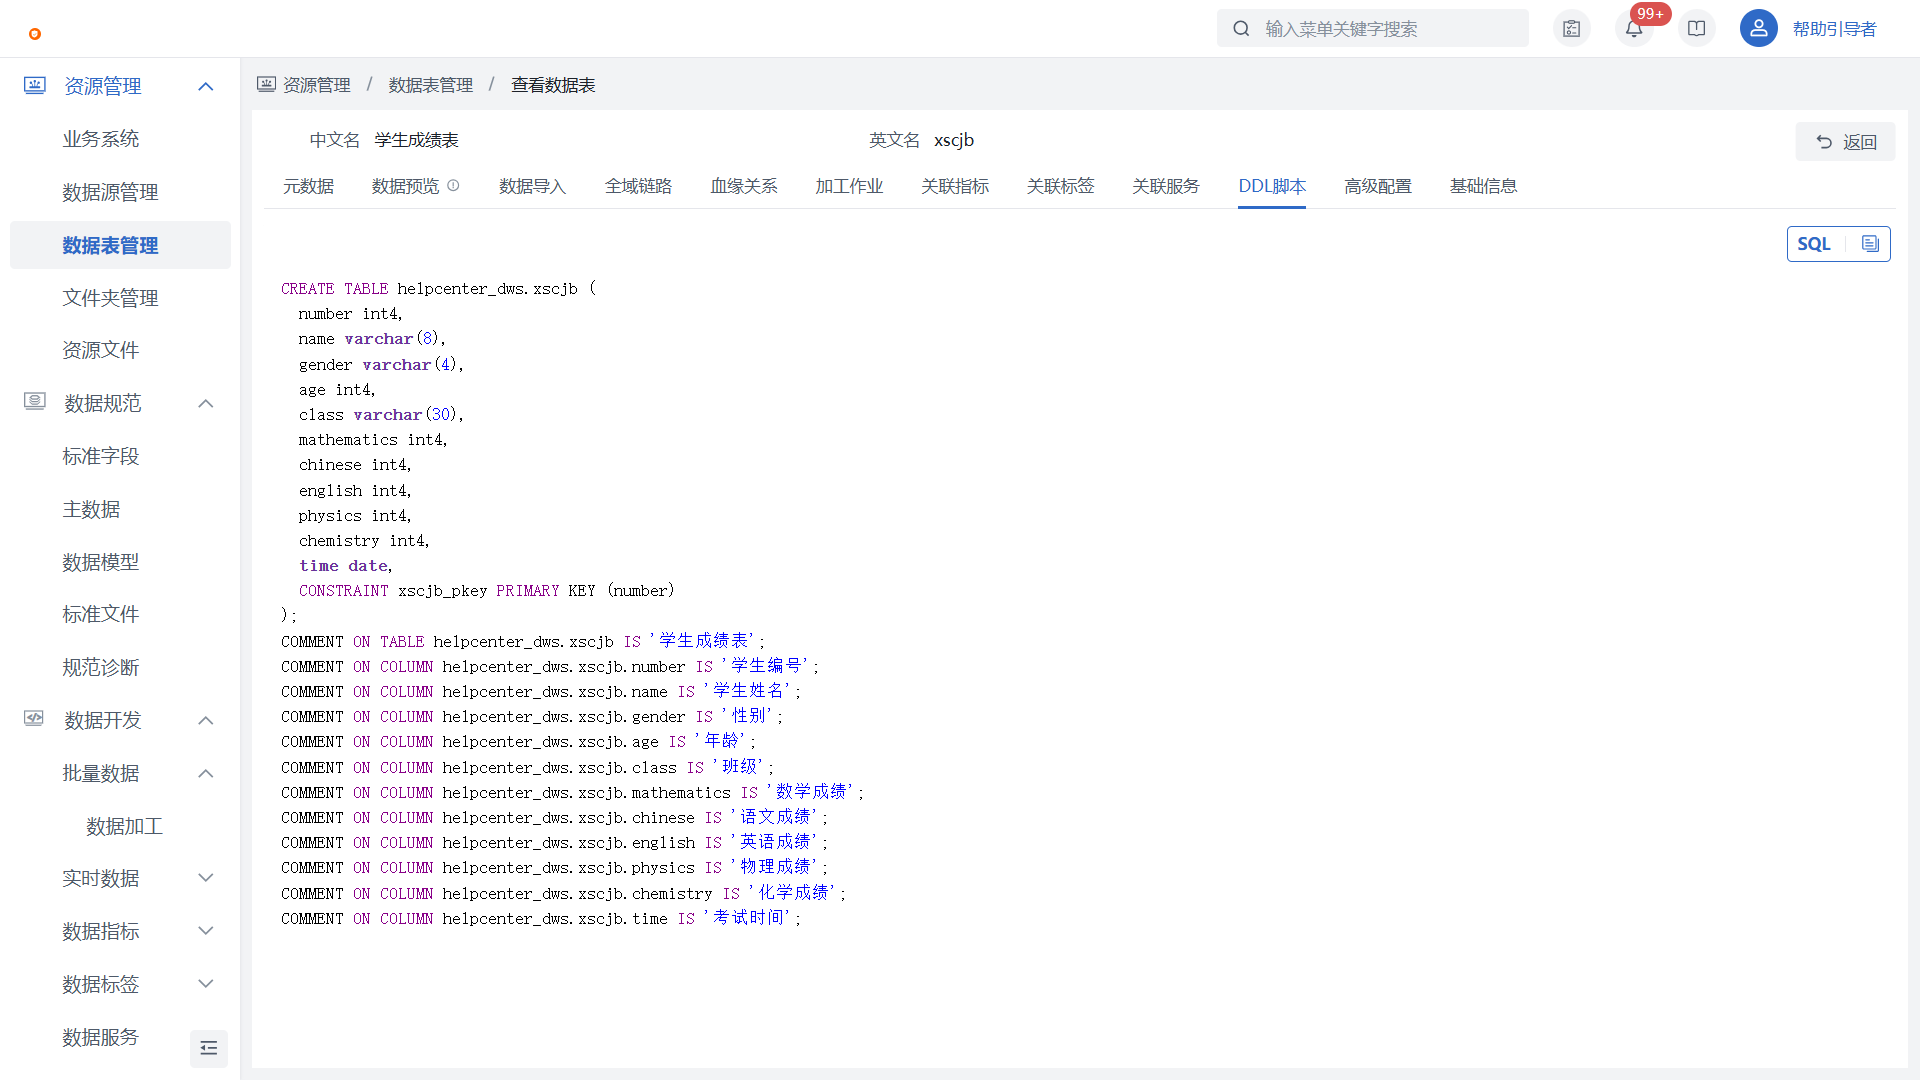Viewport: 1920px width, 1080px height.
Task: Collapse the 批量数据 submenu chevron
Action: (x=206, y=774)
